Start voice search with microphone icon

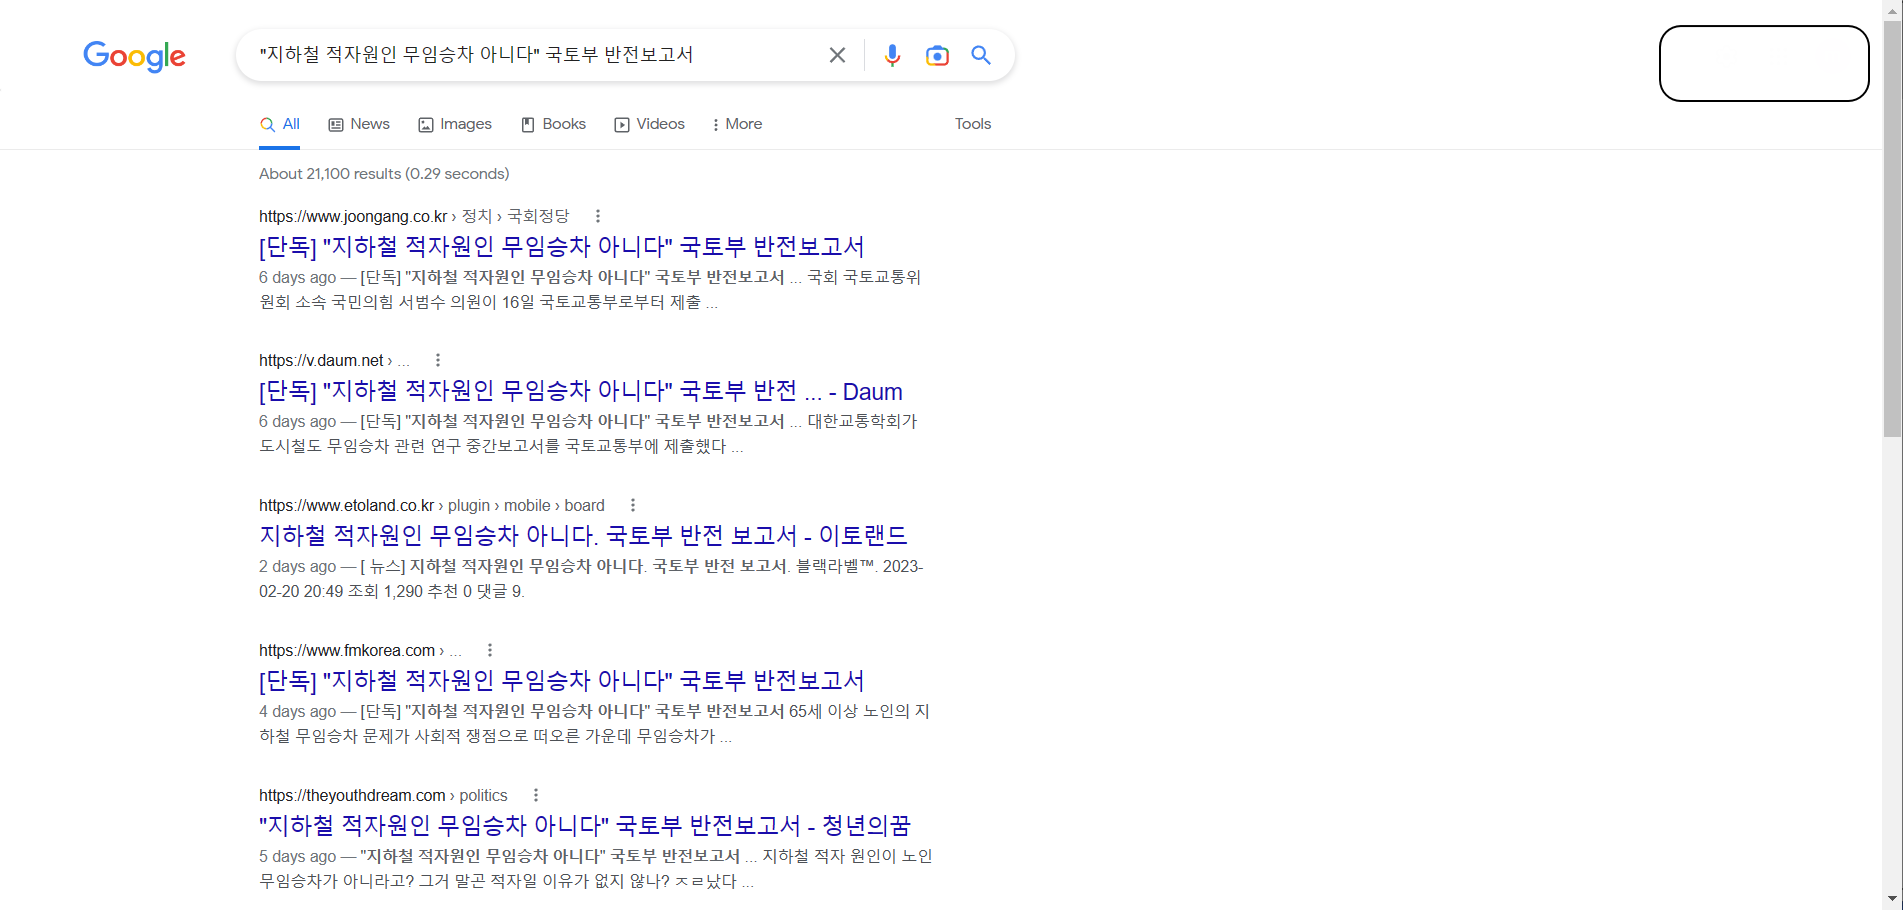pyautogui.click(x=892, y=55)
